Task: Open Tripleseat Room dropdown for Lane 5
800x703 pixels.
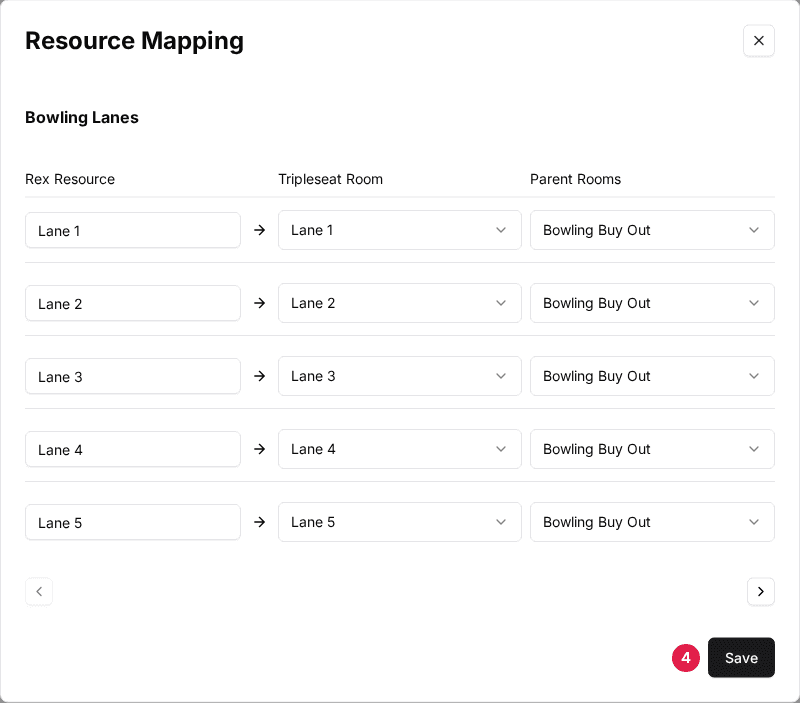Action: [x=399, y=522]
